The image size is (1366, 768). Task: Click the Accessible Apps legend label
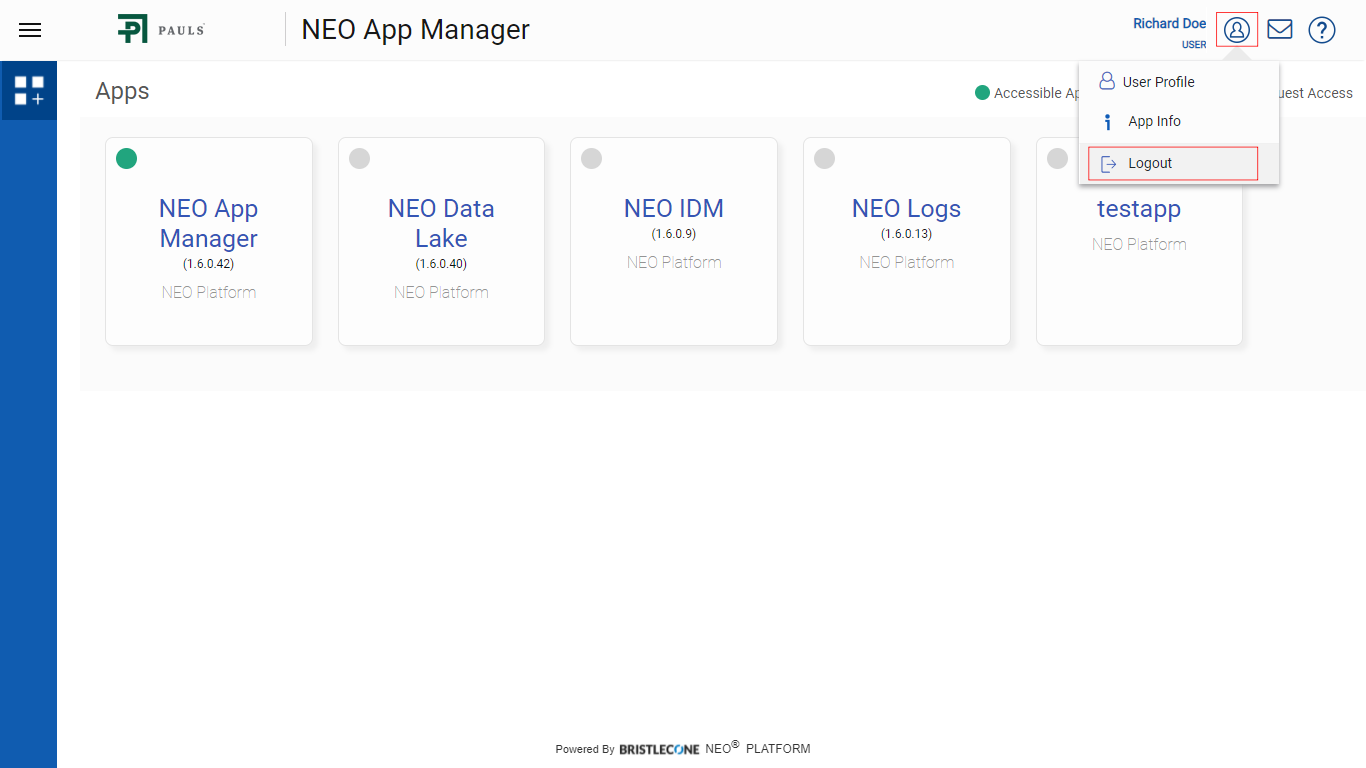point(1036,93)
